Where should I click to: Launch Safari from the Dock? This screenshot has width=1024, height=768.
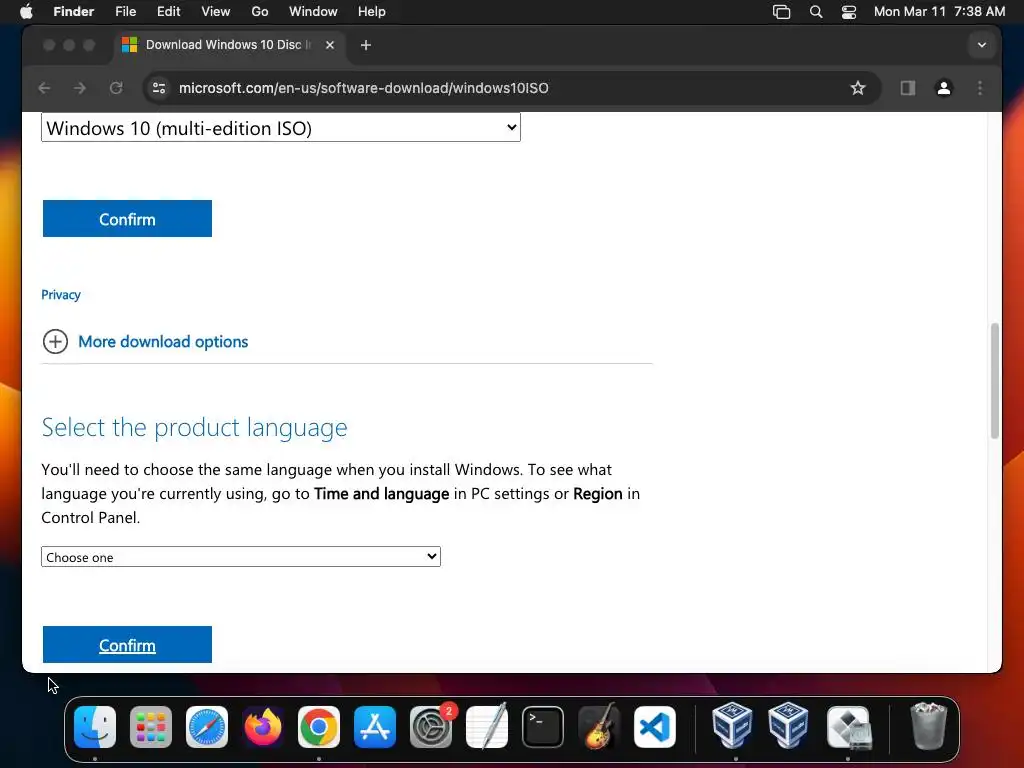click(x=207, y=726)
